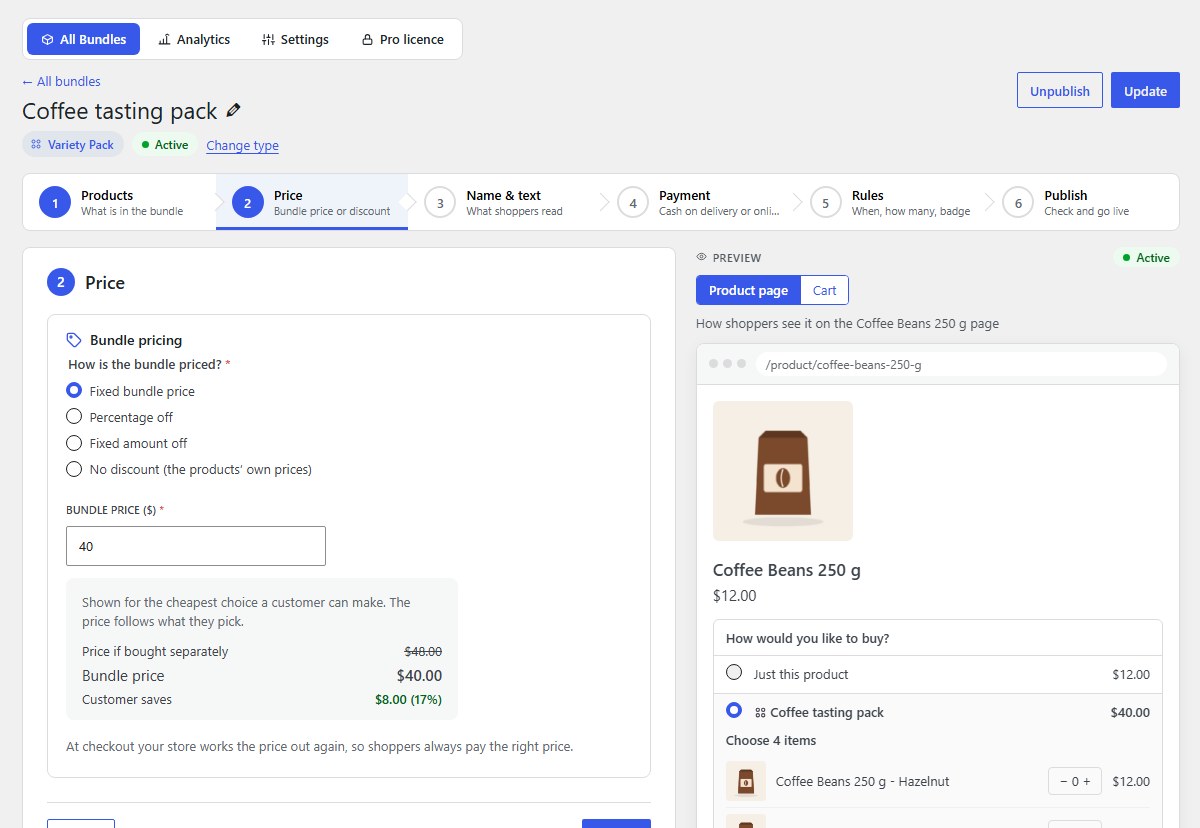This screenshot has height=828, width=1200.
Task: Follow the Change type link
Action: pyautogui.click(x=242, y=145)
